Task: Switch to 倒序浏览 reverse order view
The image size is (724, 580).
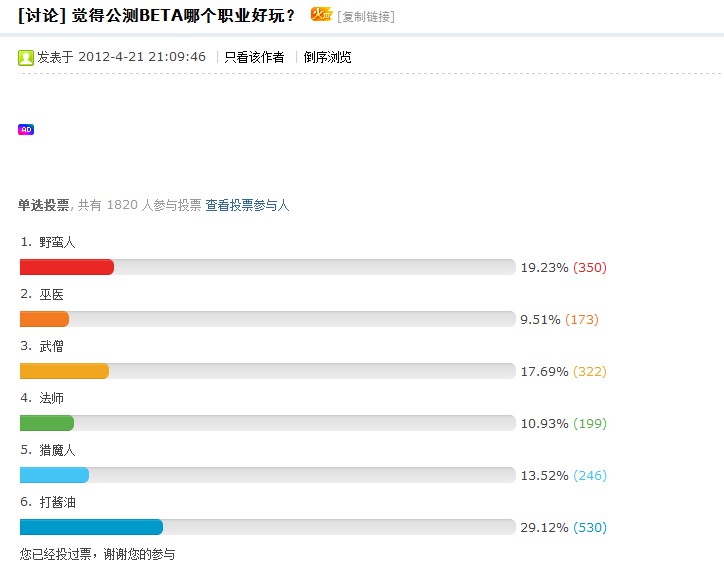Action: point(328,57)
